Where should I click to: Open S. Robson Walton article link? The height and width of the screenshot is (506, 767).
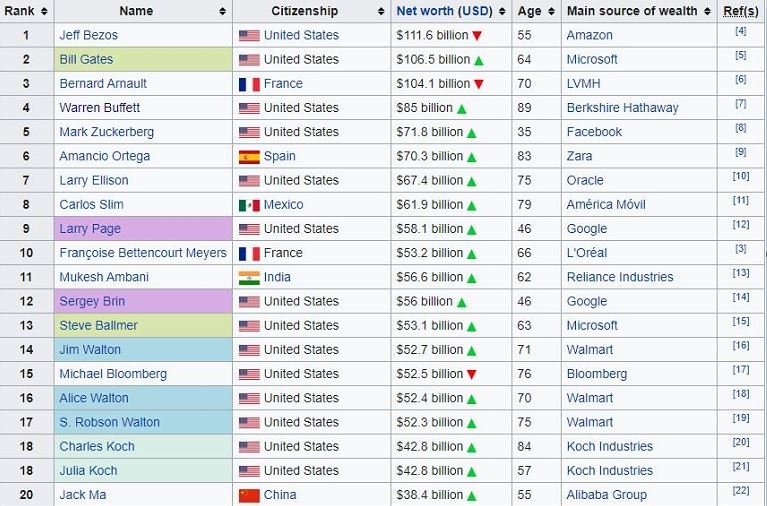point(110,422)
